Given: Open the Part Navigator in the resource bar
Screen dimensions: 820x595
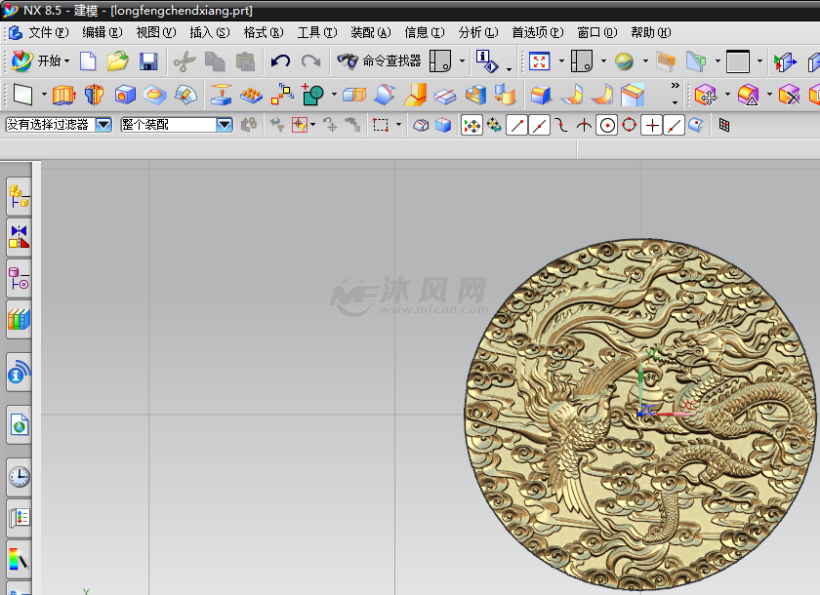Looking at the screenshot, I should click(x=19, y=278).
